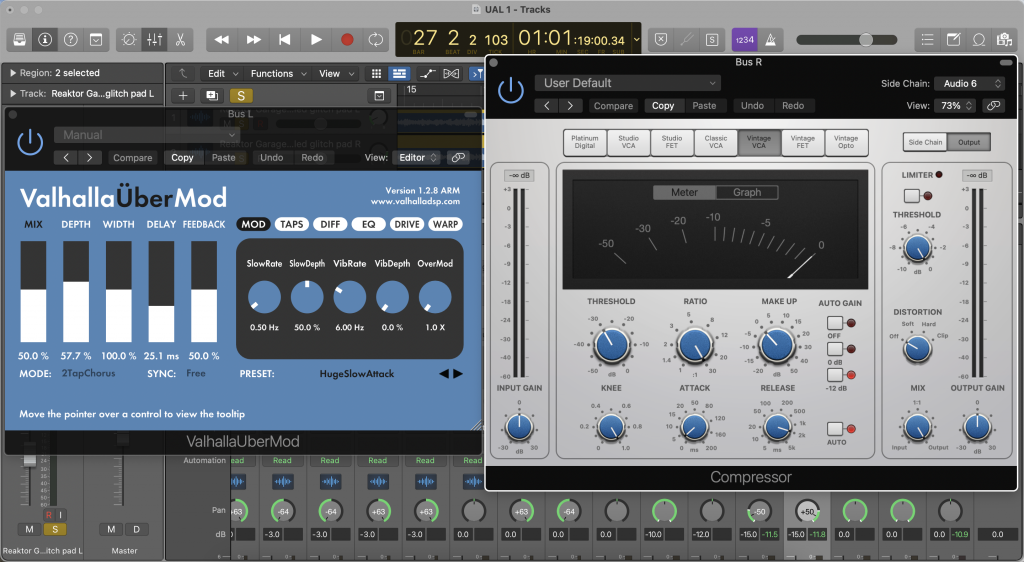This screenshot has height=562, width=1024.
Task: Hit the red Record button
Action: pyautogui.click(x=347, y=40)
